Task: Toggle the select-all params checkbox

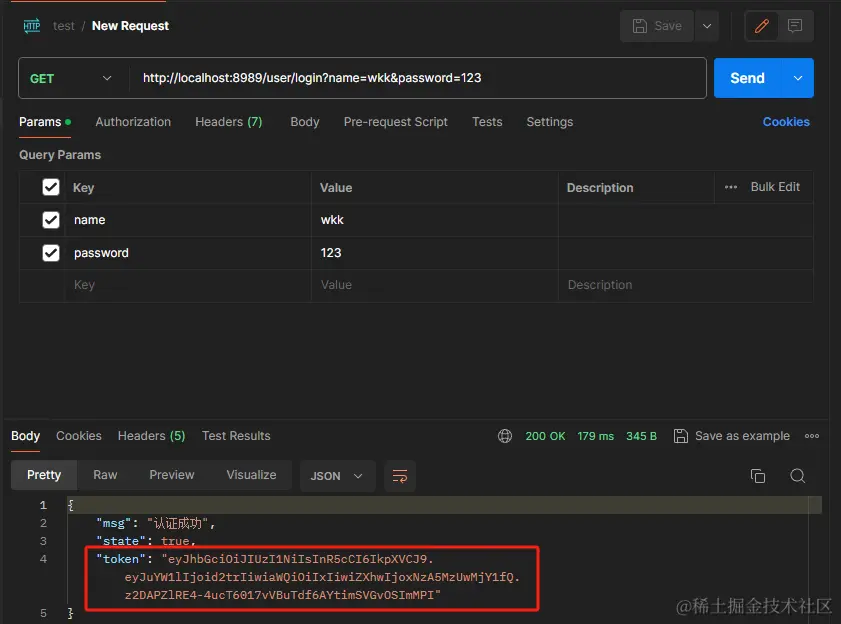Action: click(51, 187)
